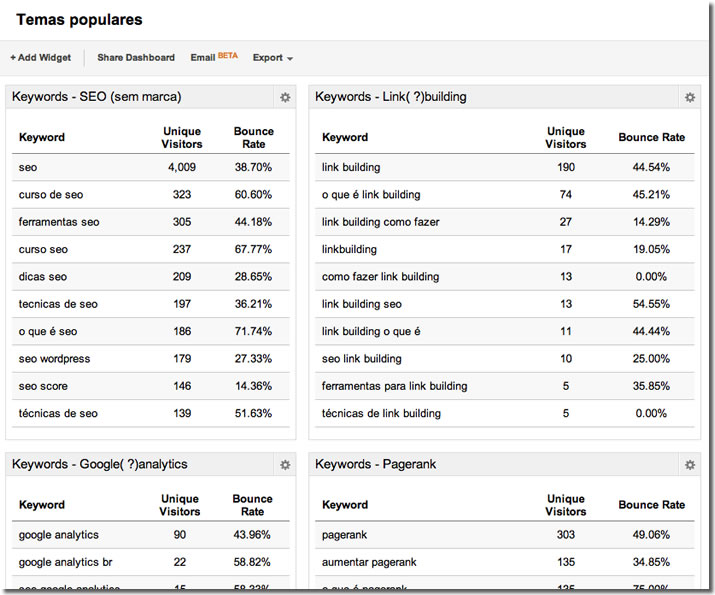Viewport: 715px width, 595px height.
Task: Click 'link building como fazer' keyword row
Action: coord(380,222)
